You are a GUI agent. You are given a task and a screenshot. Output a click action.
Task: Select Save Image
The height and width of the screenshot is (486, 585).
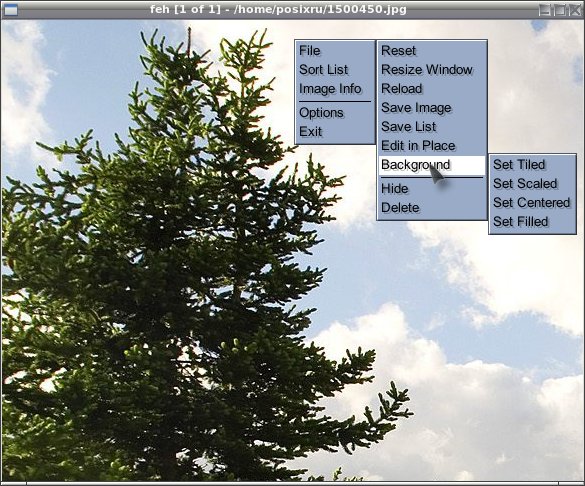point(432,108)
